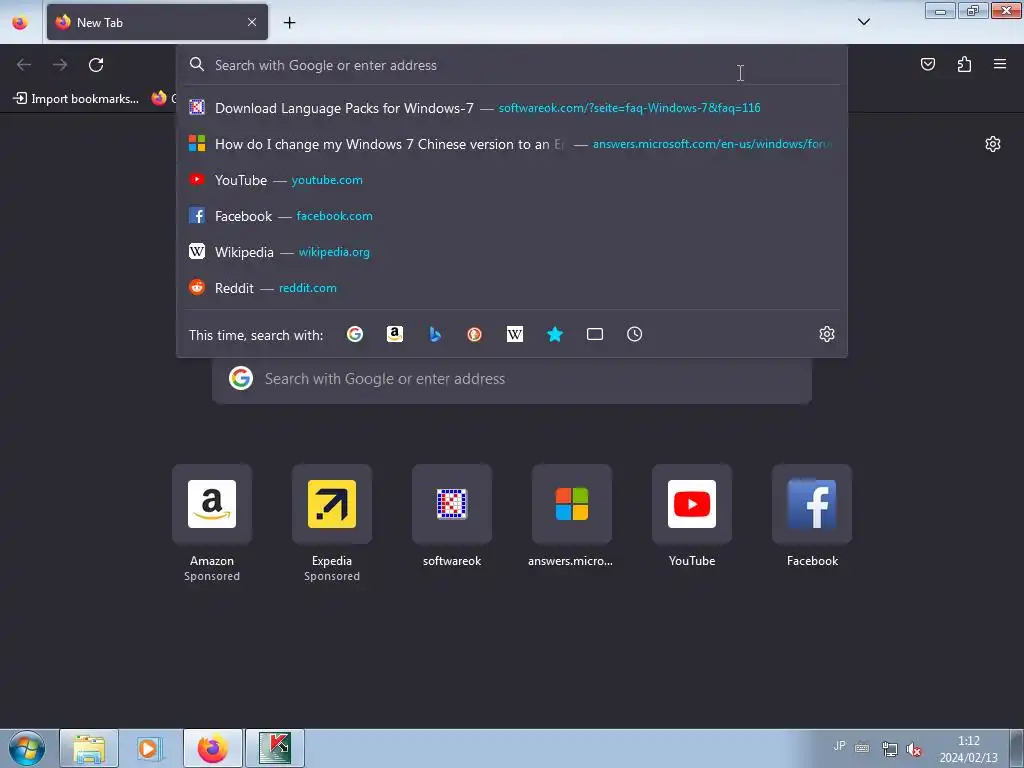Screen dimensions: 1024x768
Task: Search this time with Wikipedia
Action: (x=515, y=334)
